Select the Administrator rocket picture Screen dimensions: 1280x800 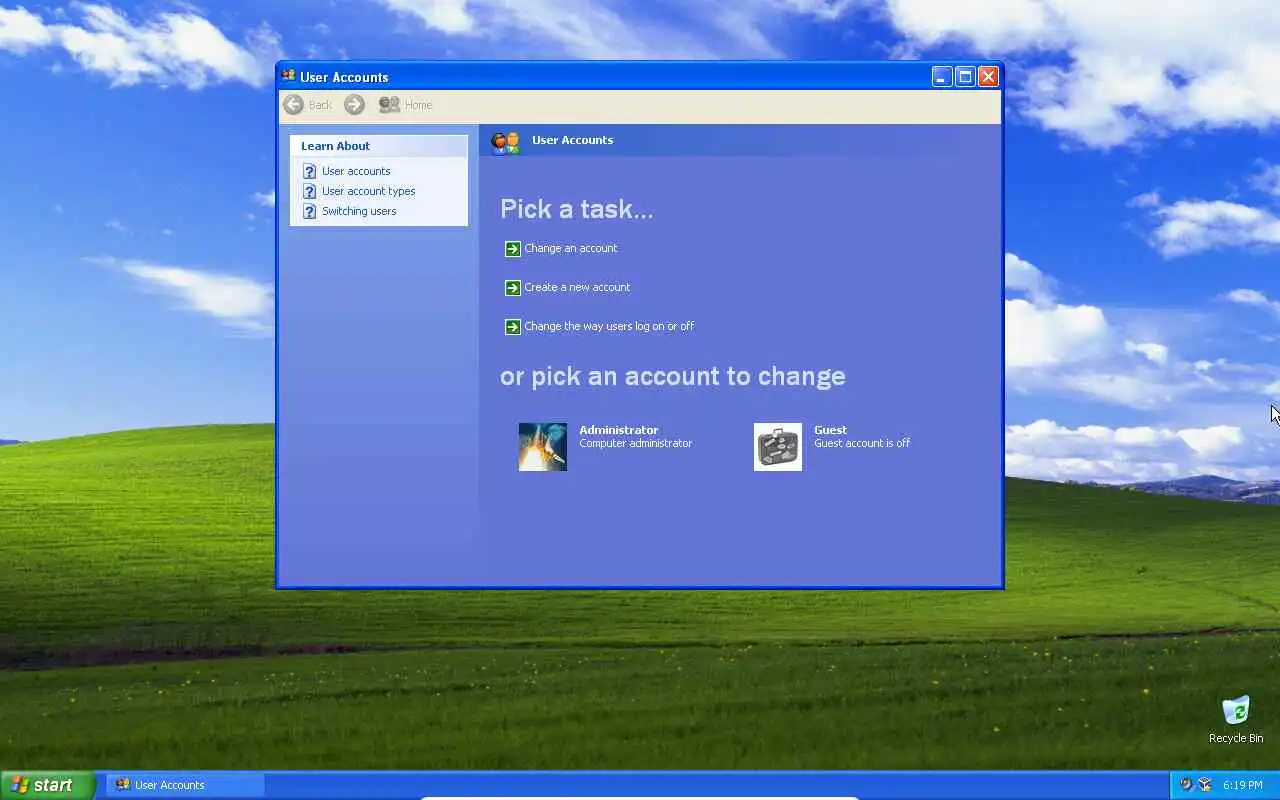(x=543, y=447)
